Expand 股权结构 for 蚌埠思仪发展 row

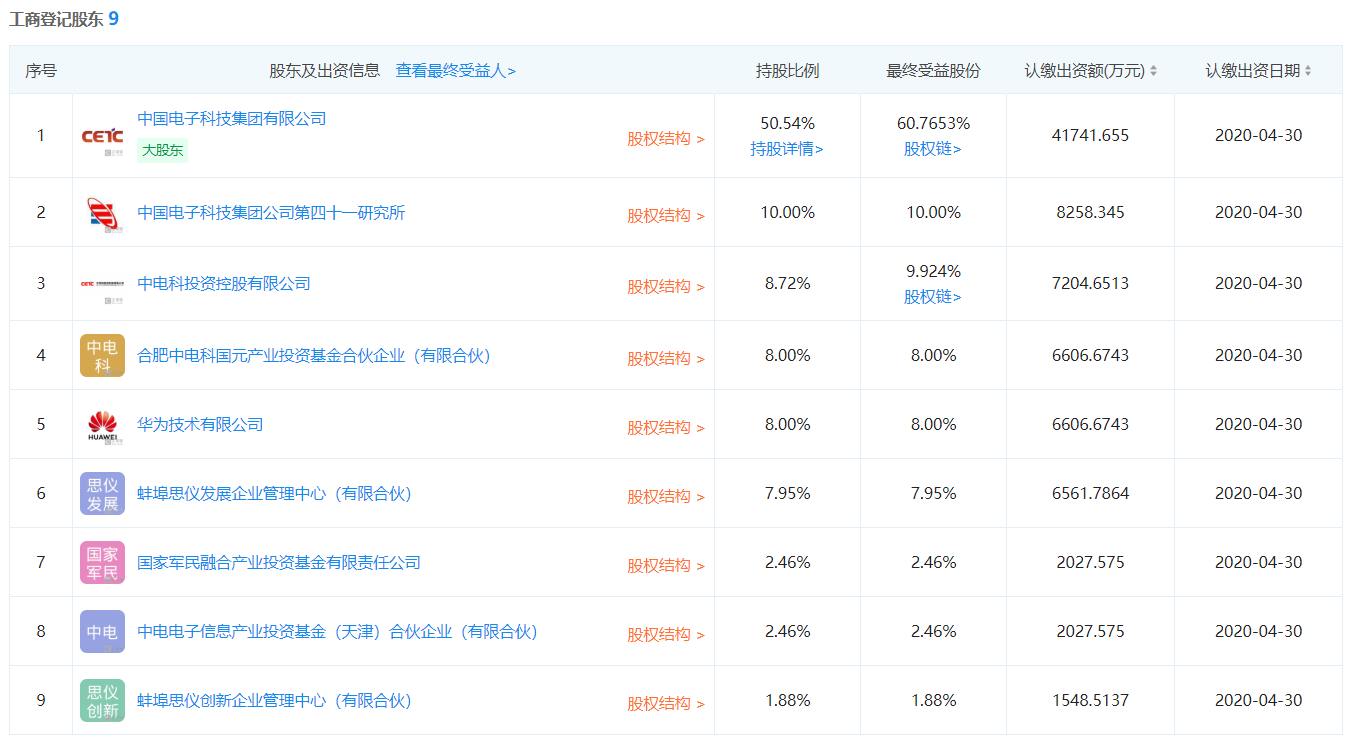click(x=666, y=497)
